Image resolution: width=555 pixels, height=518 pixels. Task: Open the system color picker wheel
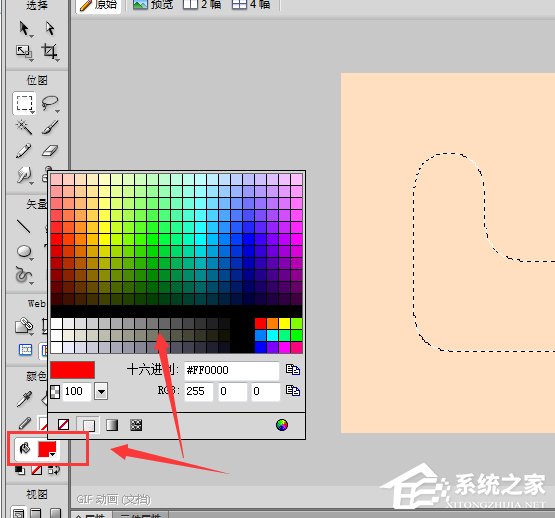(x=282, y=425)
